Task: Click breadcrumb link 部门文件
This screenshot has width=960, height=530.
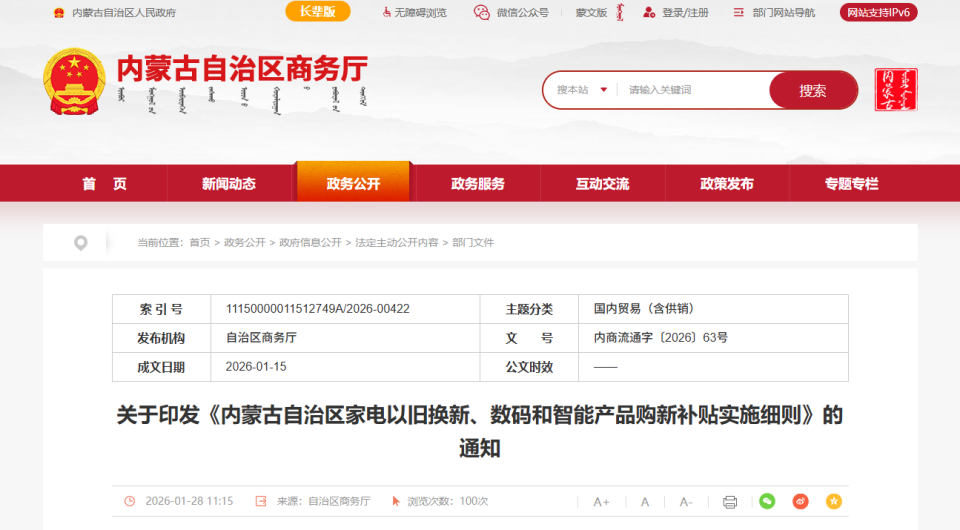Action: (x=473, y=243)
